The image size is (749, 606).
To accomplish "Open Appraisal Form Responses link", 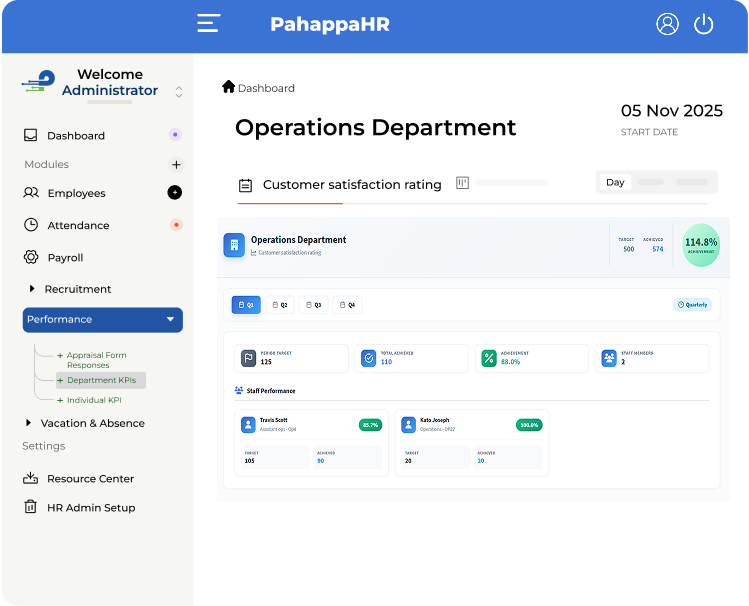I will (96, 360).
